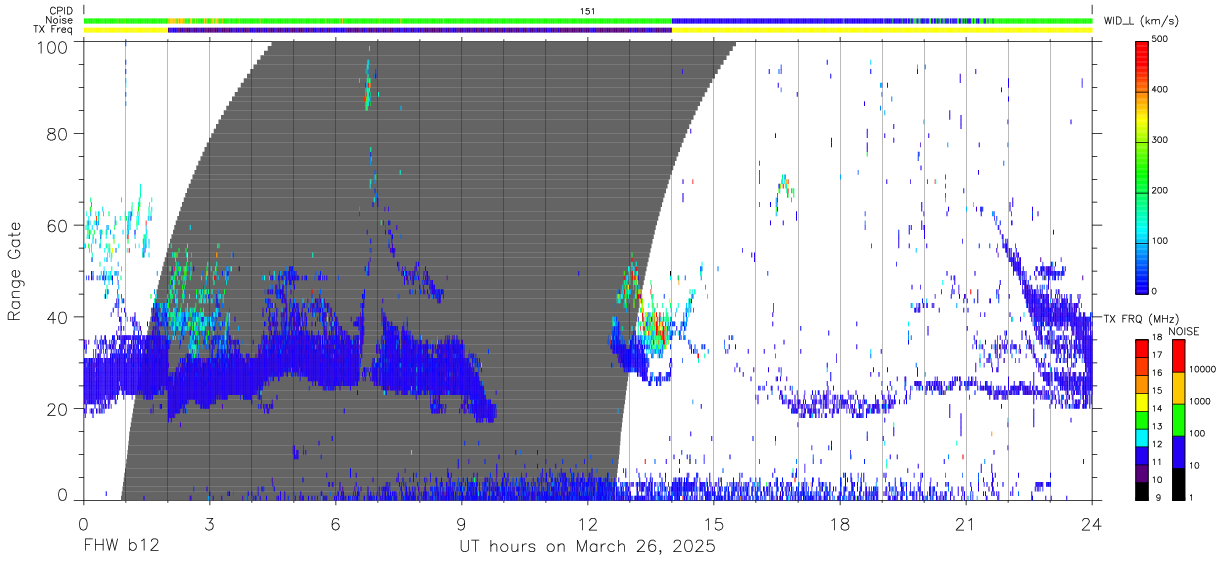Click the Noise status strip above the plot
The image size is (1228, 567).
(587, 20)
